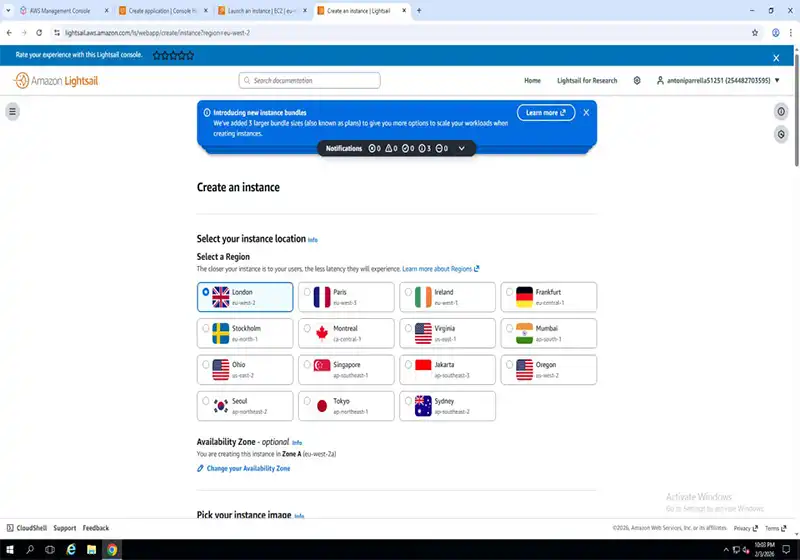Open File Explorer from taskbar
Image resolution: width=800 pixels, height=560 pixels.
[91, 550]
